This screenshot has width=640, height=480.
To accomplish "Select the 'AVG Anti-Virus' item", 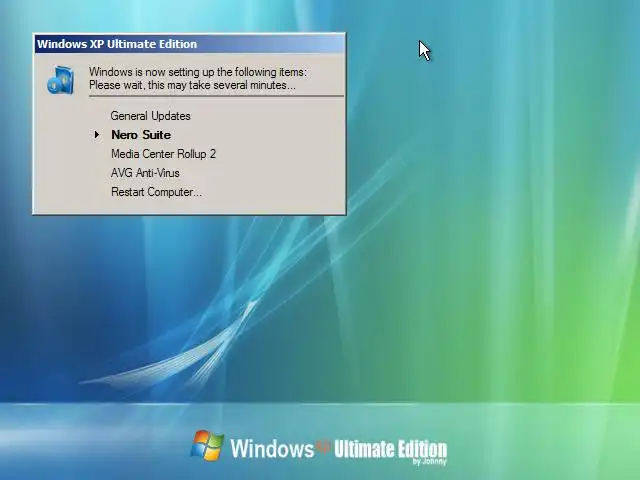I will point(145,173).
